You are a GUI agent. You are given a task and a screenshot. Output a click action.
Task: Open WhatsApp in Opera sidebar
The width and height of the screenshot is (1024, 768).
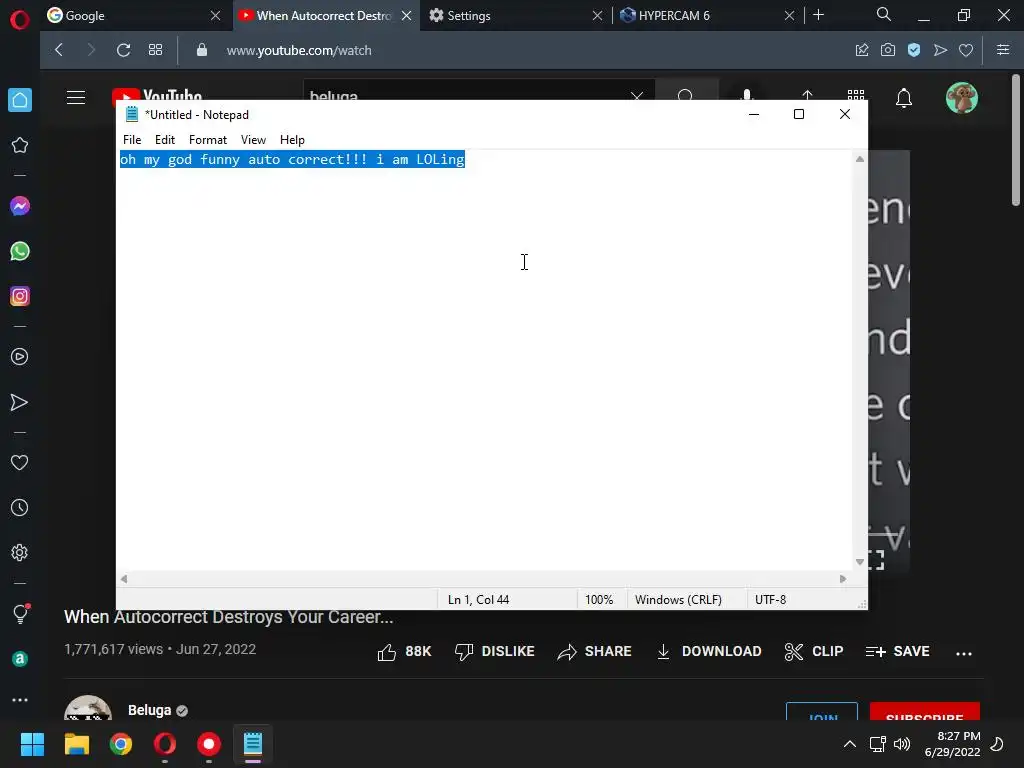point(20,251)
